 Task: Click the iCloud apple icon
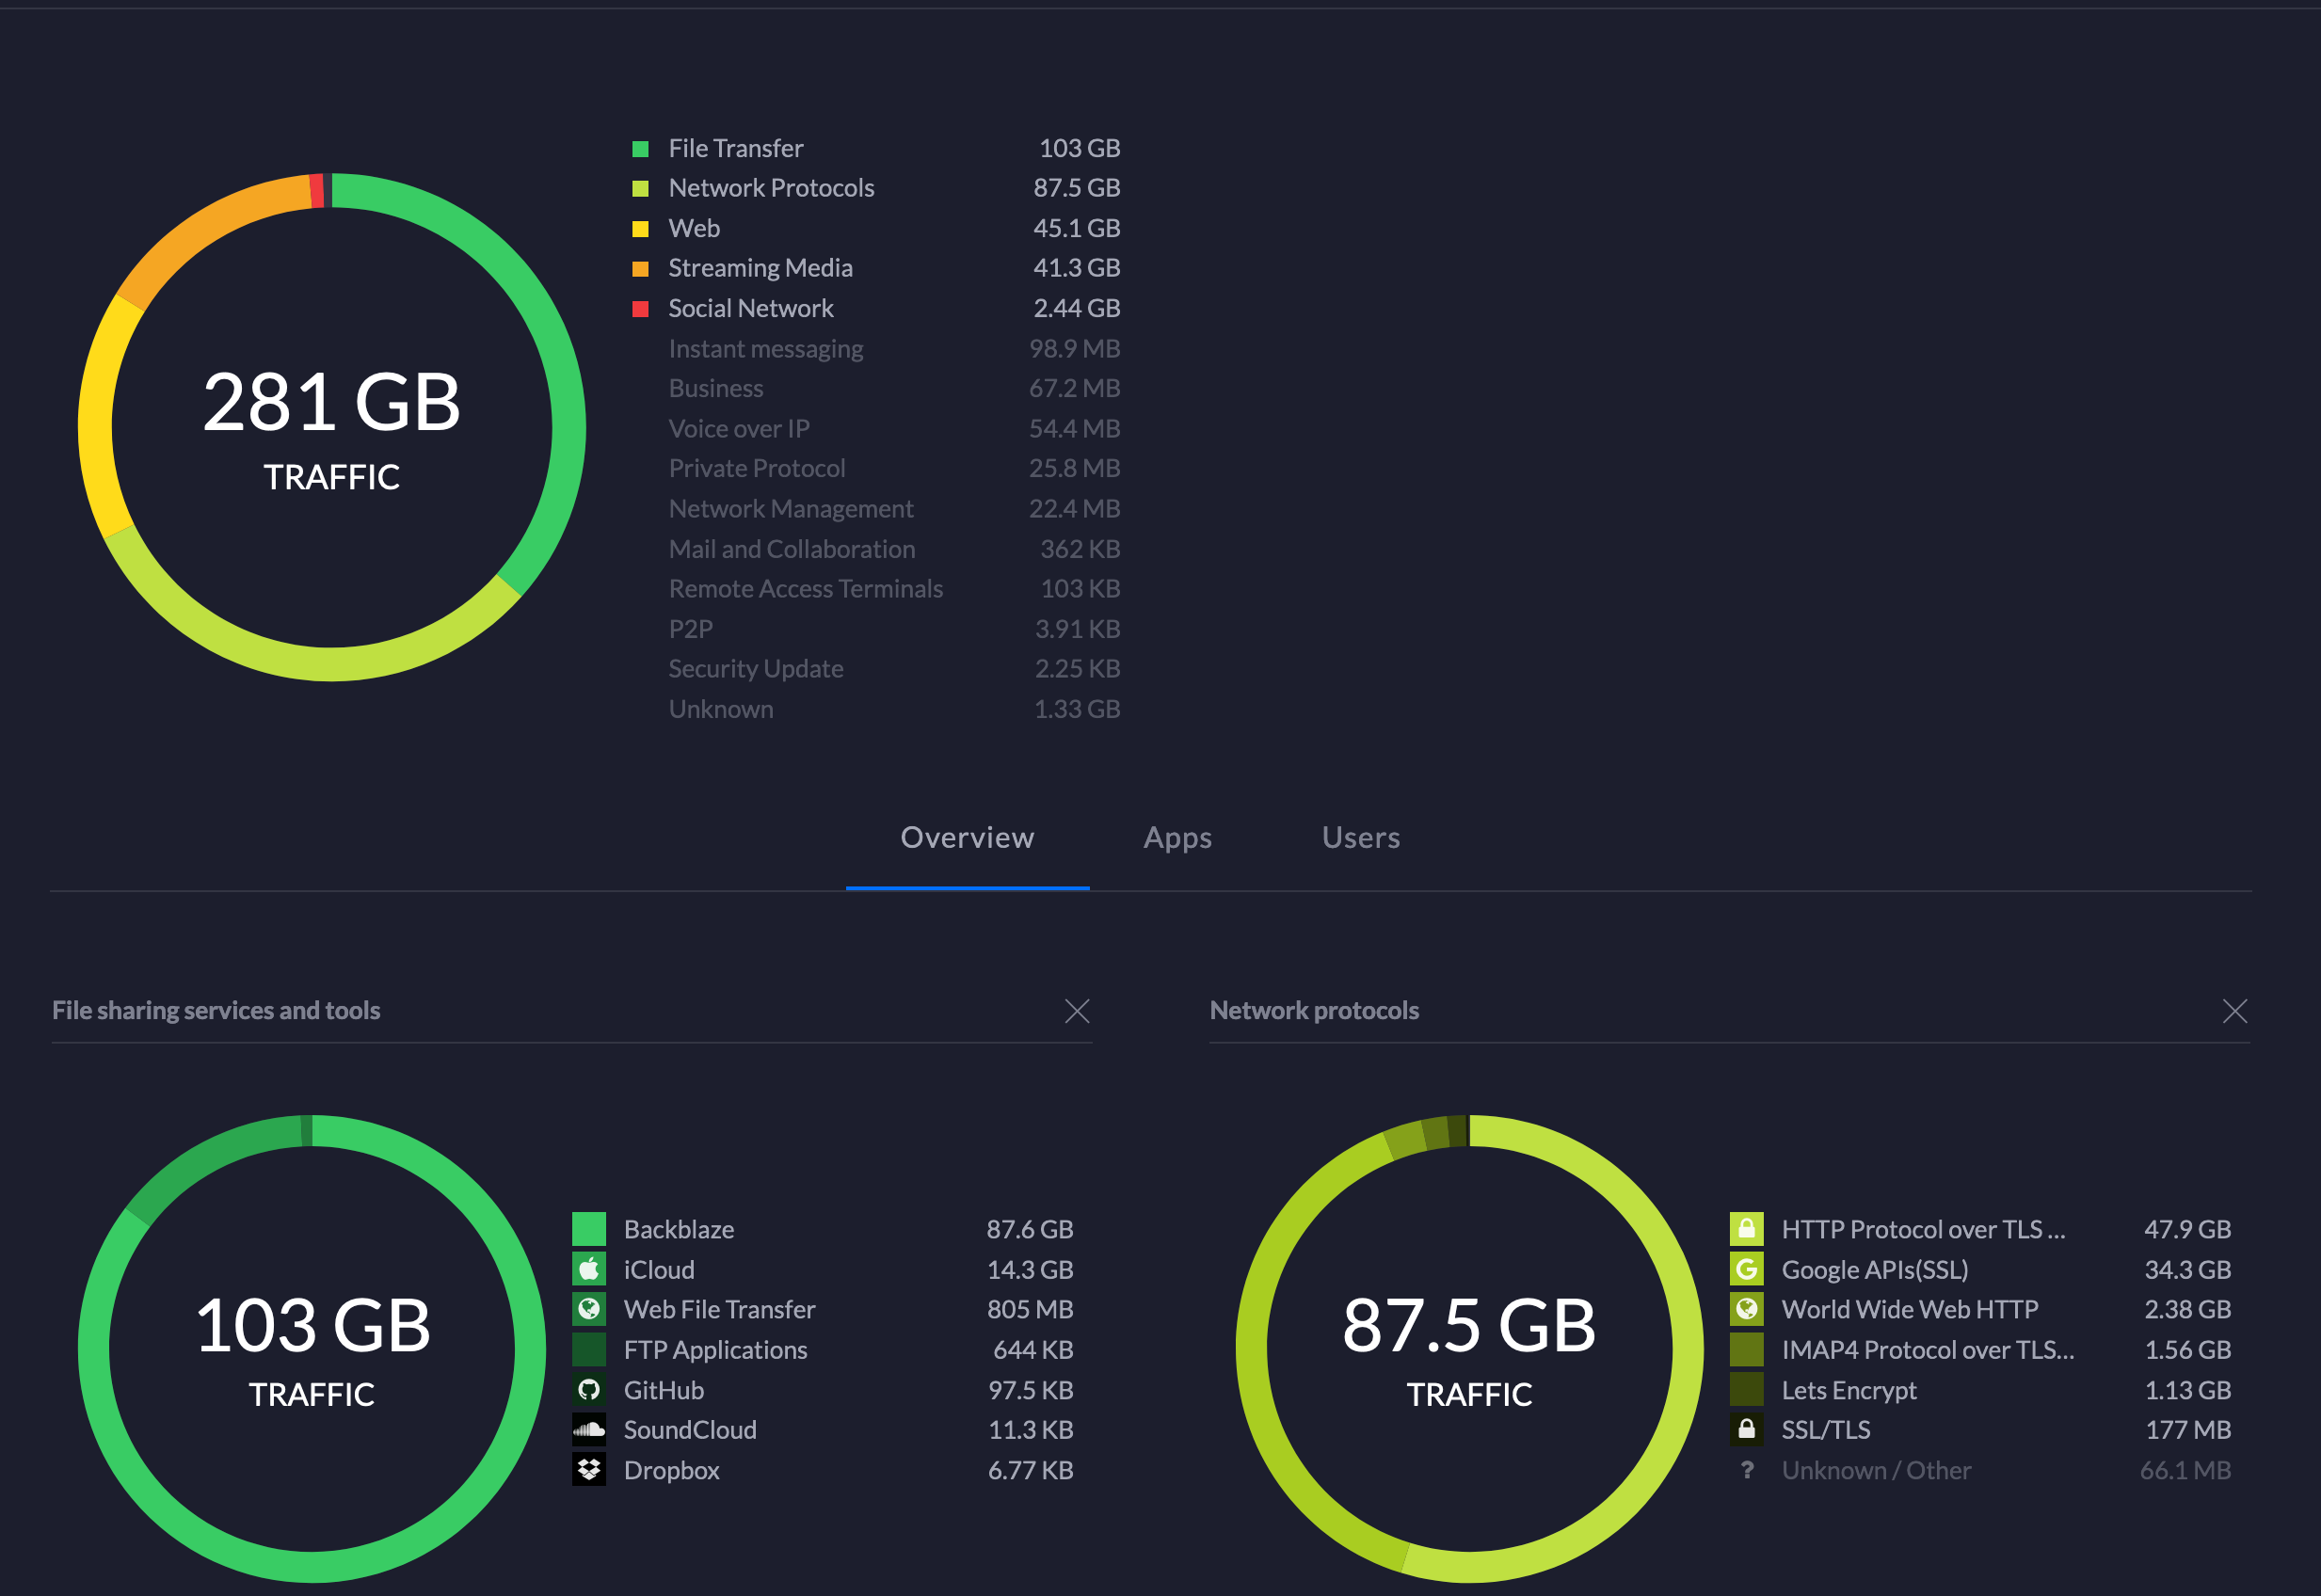[x=589, y=1269]
